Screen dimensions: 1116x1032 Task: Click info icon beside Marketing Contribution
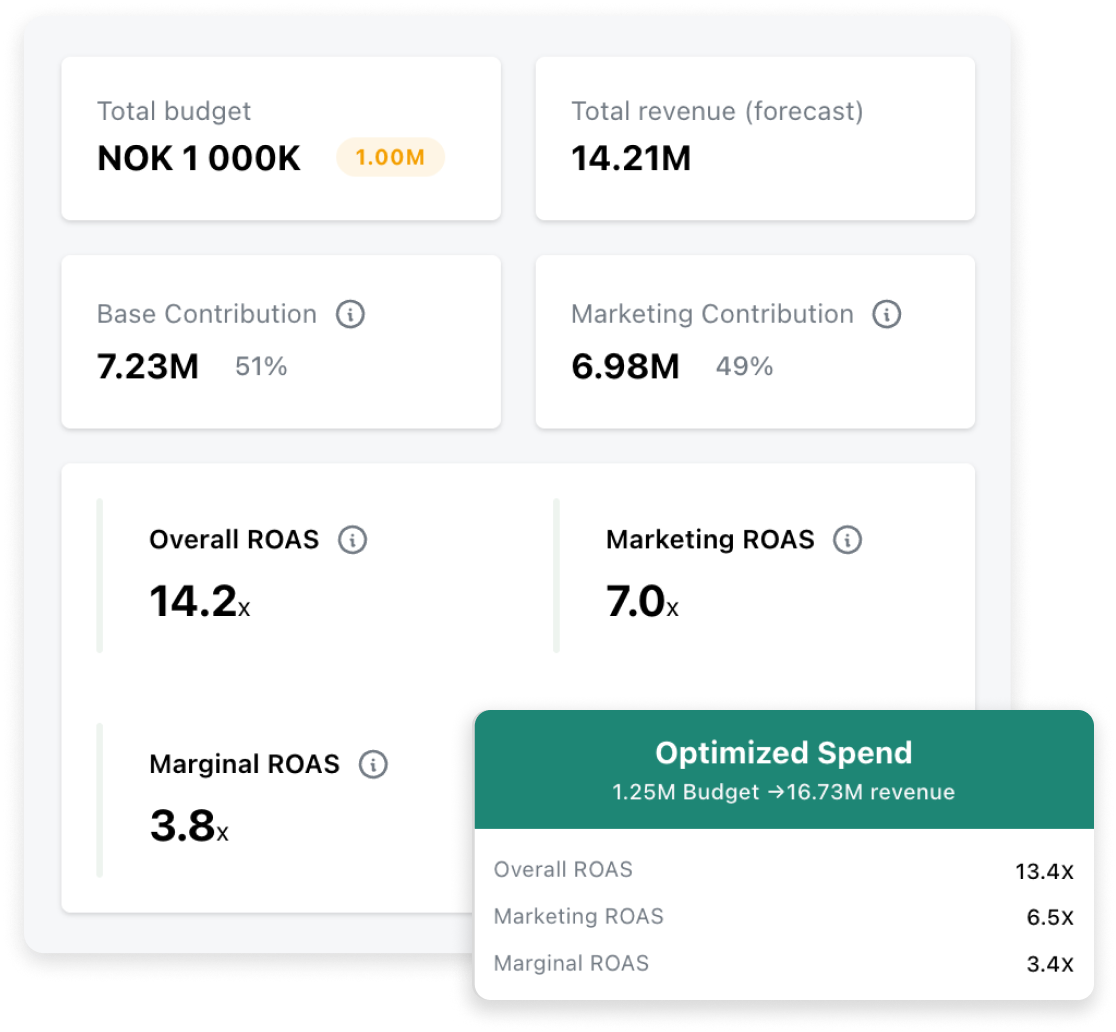point(886,314)
